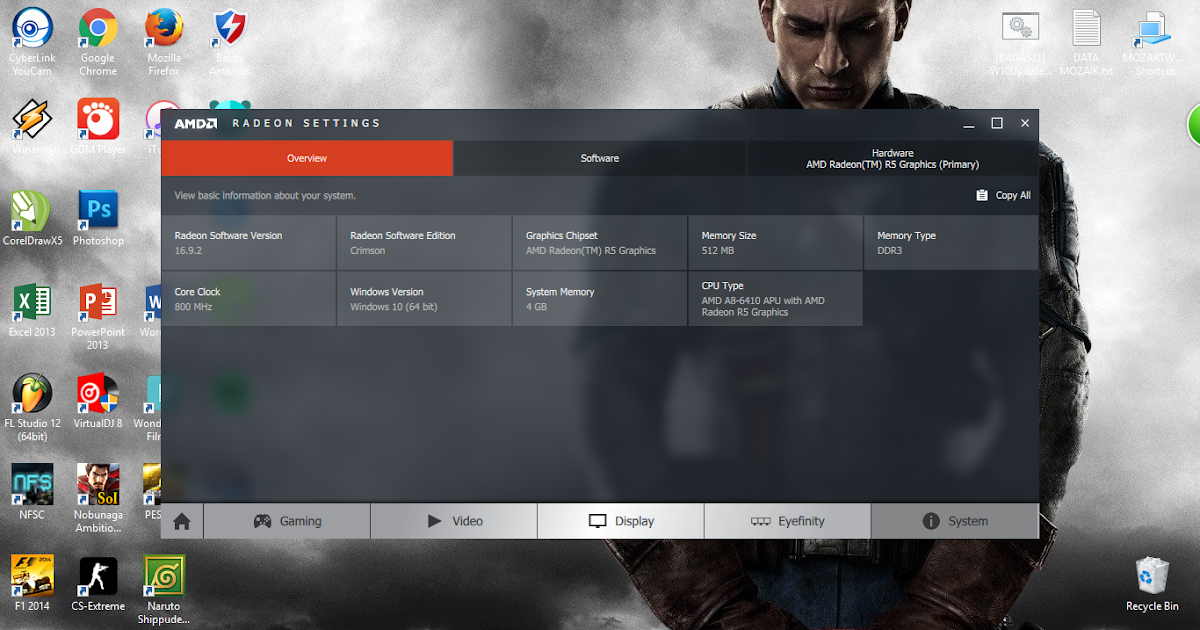Screen dimensions: 1200x630
Task: Launch Naruto Shippuden desktop shortcut
Action: [164, 590]
